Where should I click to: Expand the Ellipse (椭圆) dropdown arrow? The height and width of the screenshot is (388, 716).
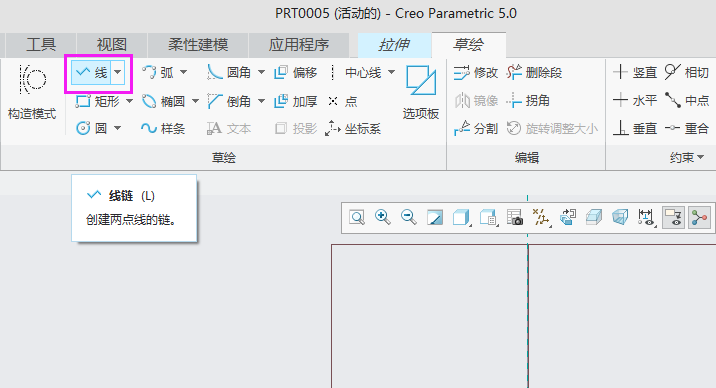(x=195, y=101)
